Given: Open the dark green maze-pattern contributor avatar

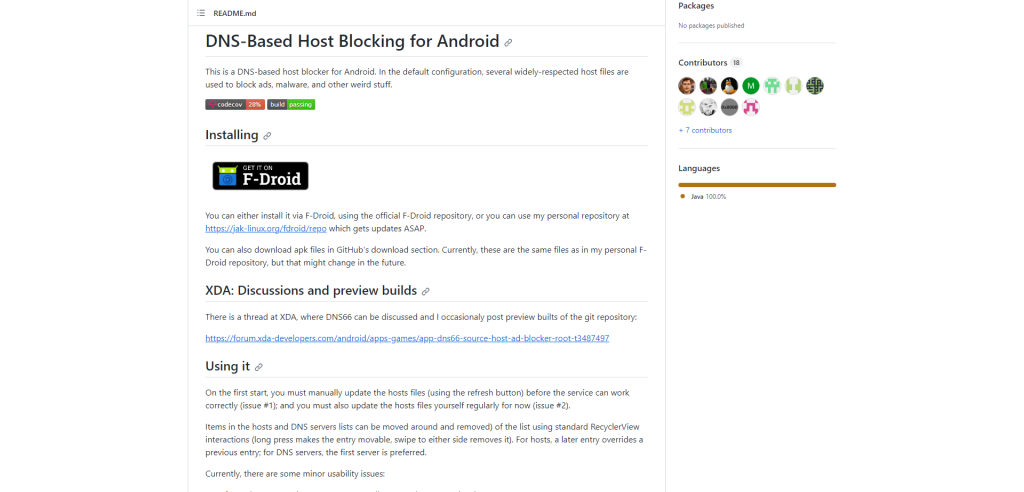Looking at the screenshot, I should point(814,86).
